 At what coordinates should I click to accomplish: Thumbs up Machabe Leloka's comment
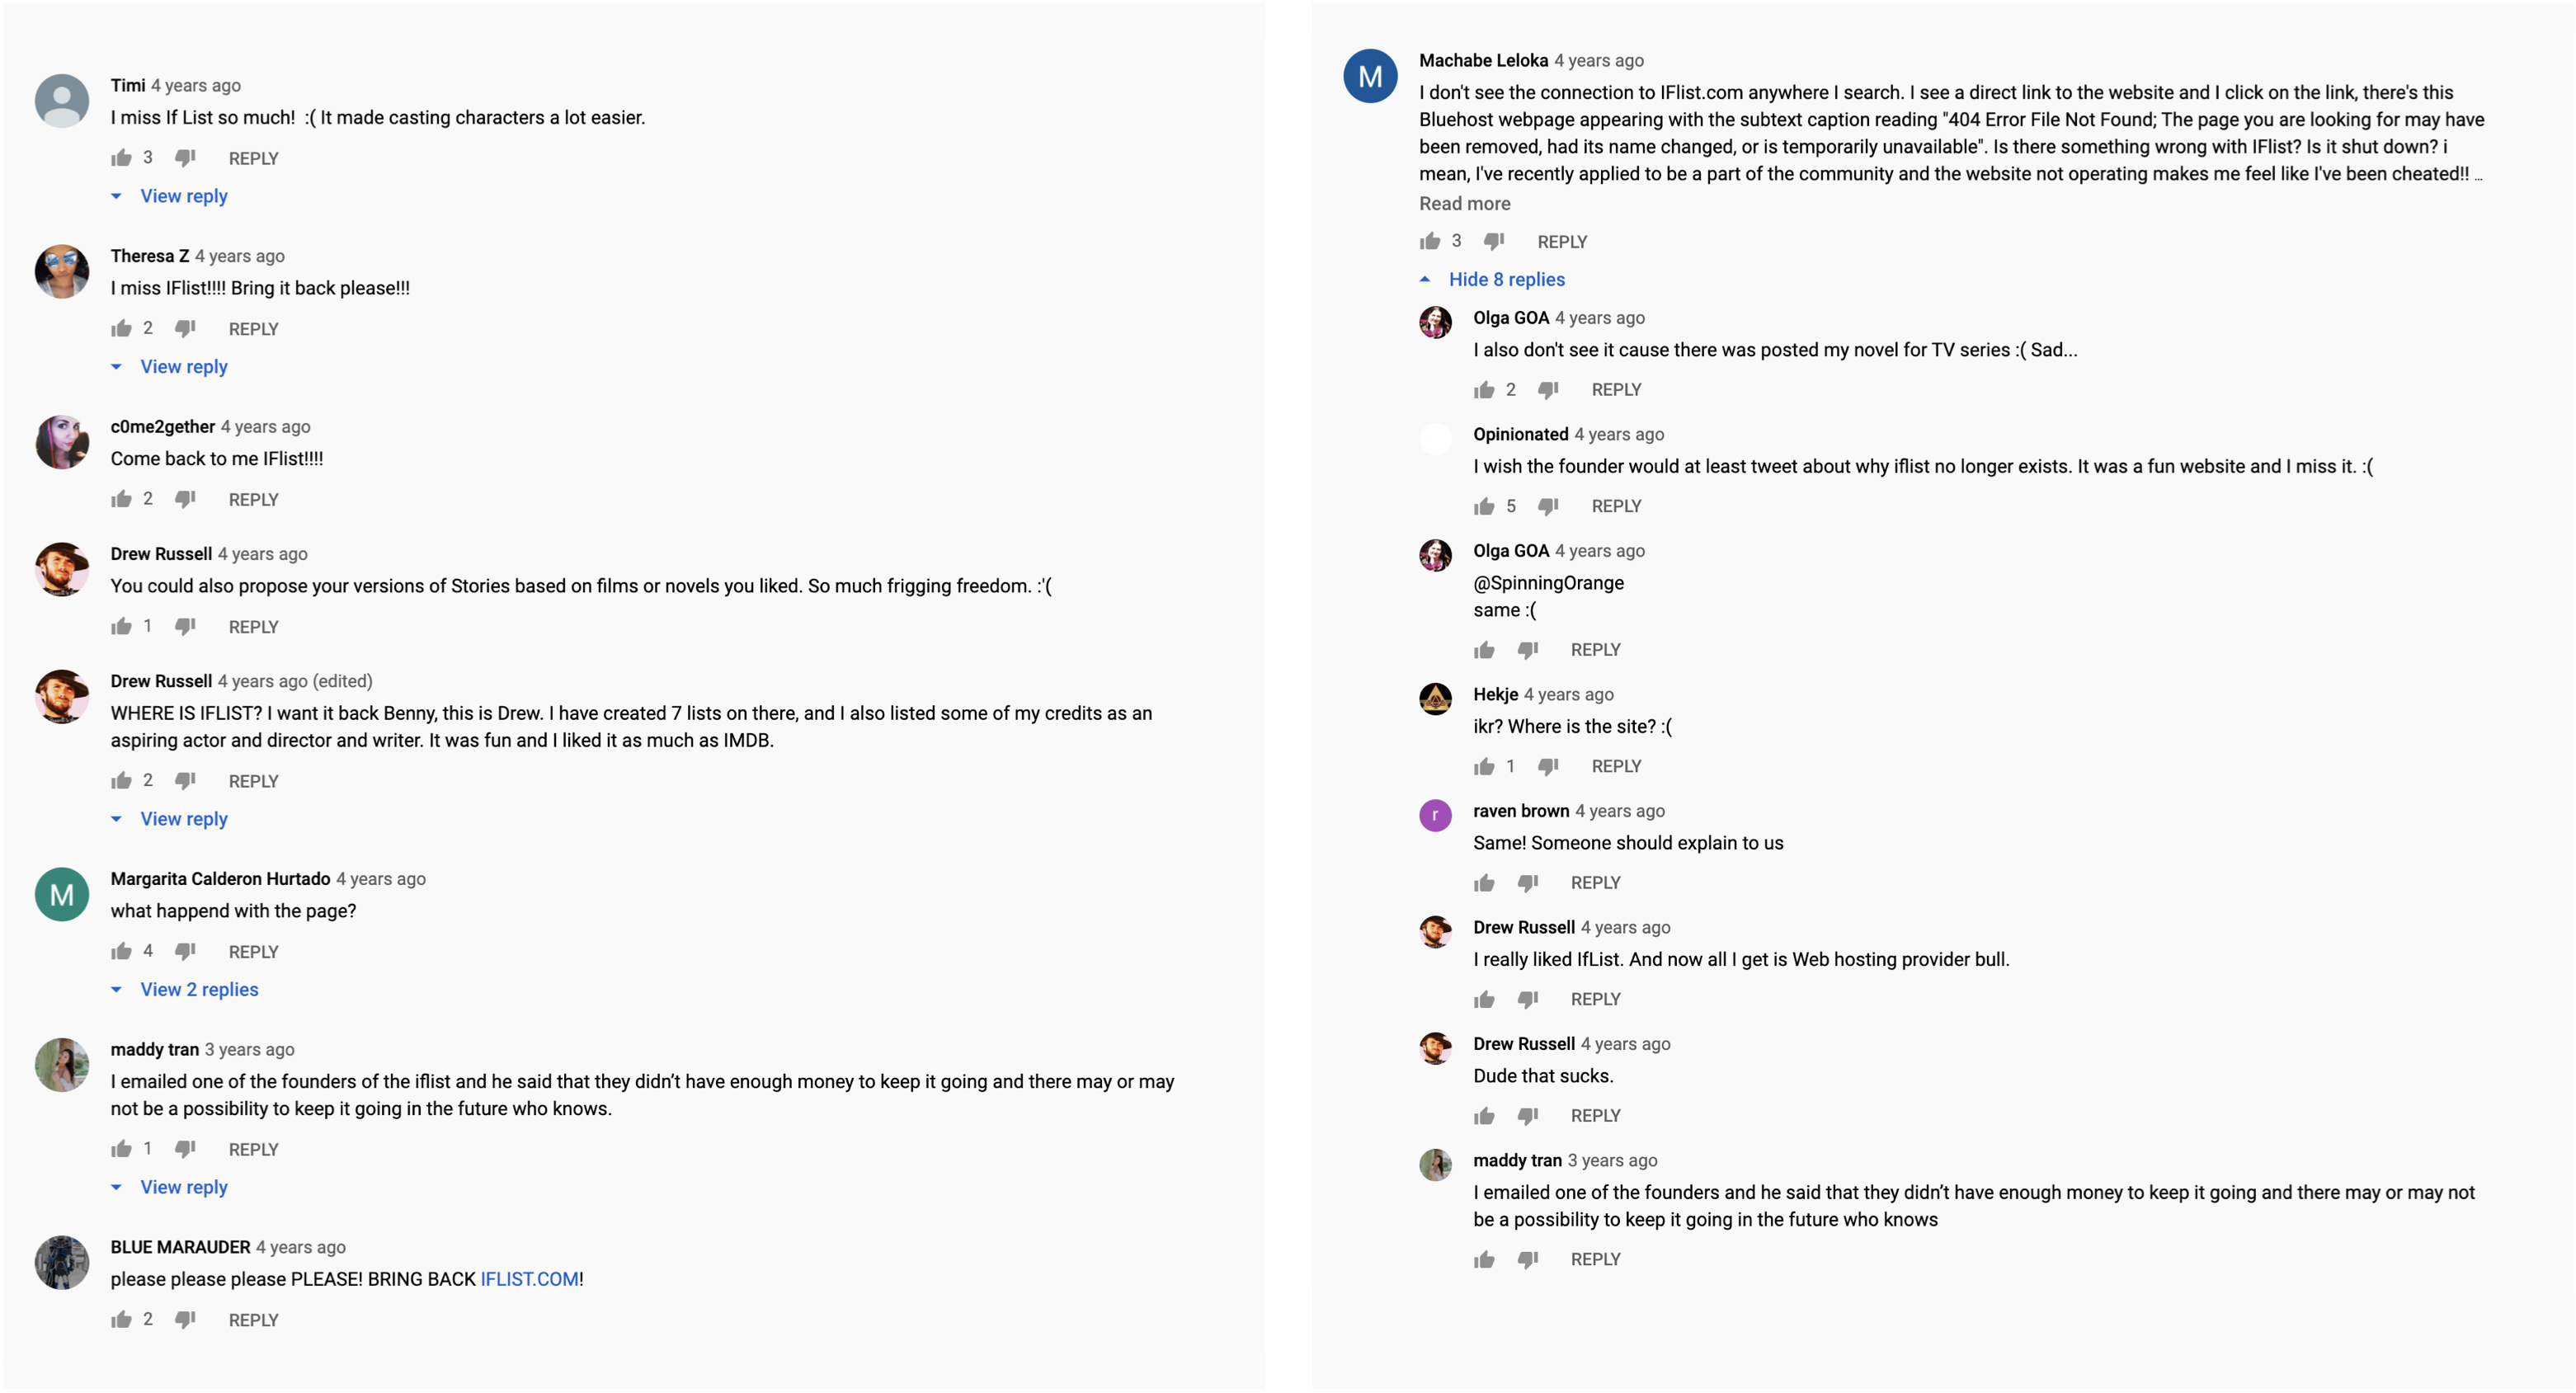[1430, 241]
